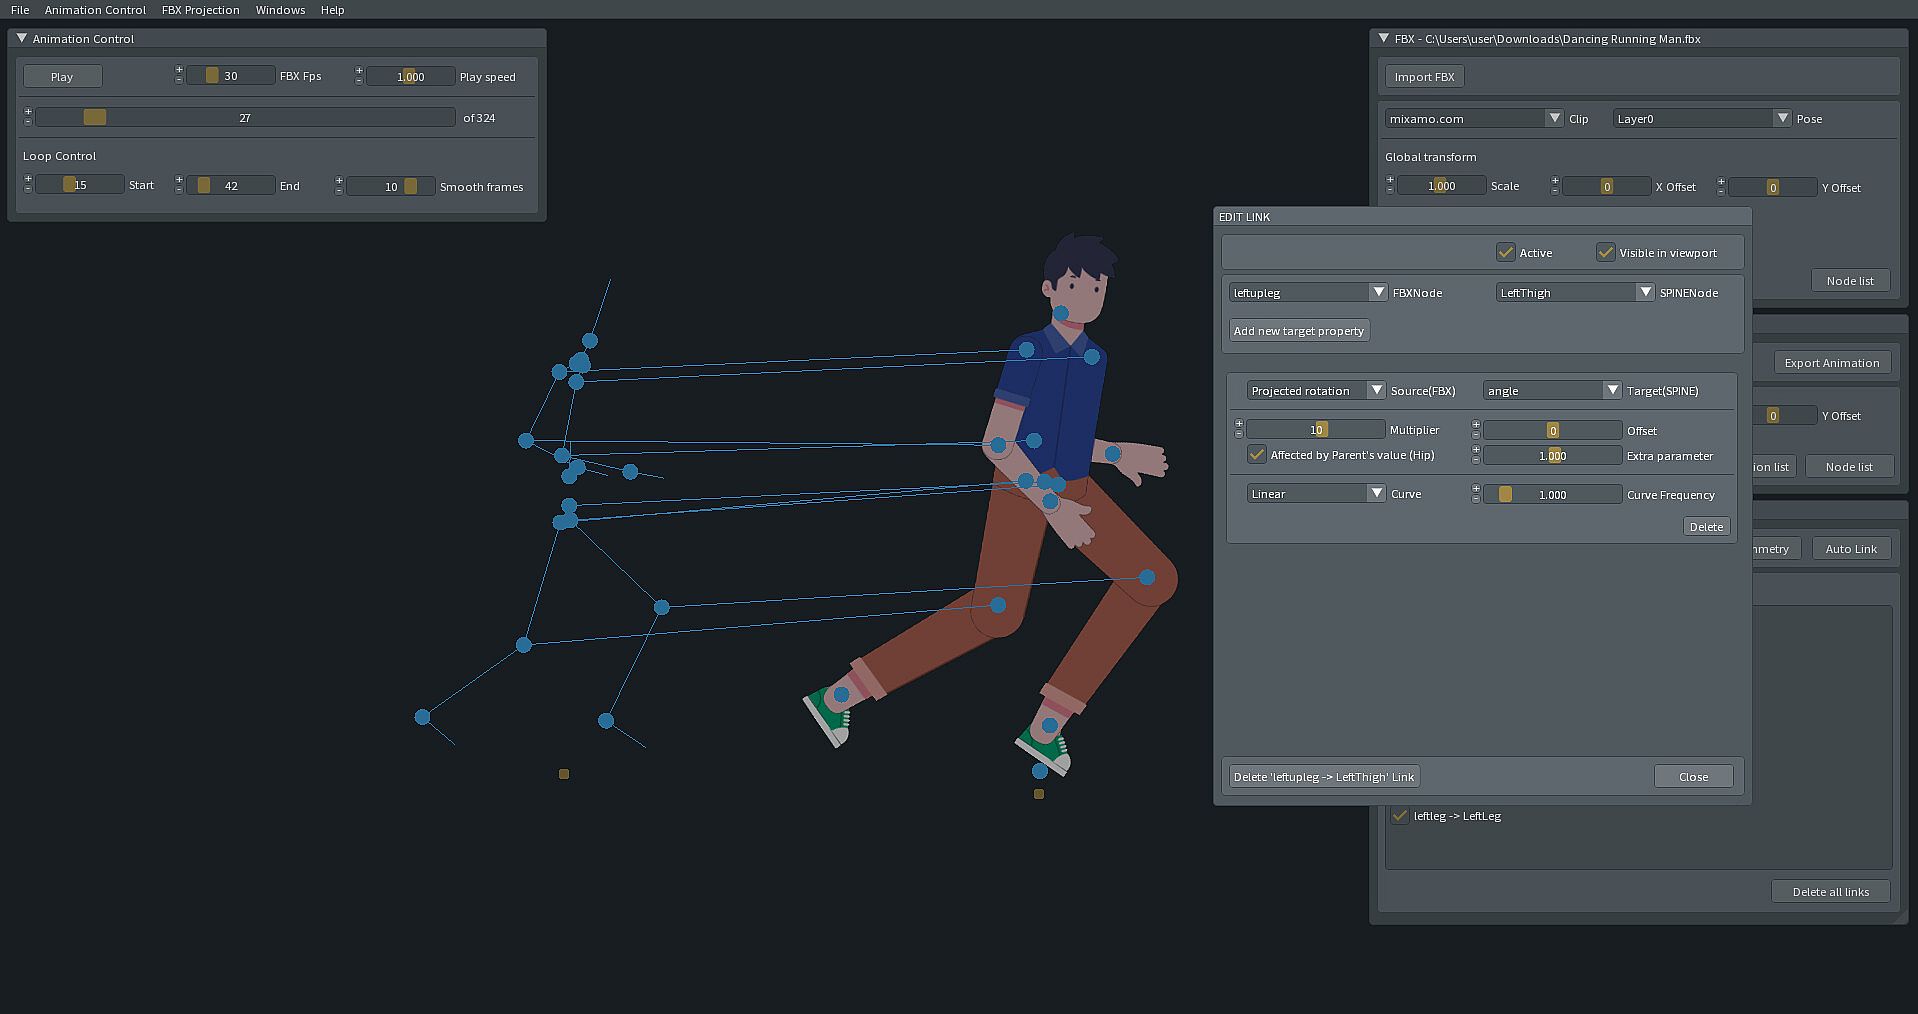This screenshot has height=1014, width=1918.
Task: Open the FBXNode leftupleg dropdown
Action: [1308, 292]
